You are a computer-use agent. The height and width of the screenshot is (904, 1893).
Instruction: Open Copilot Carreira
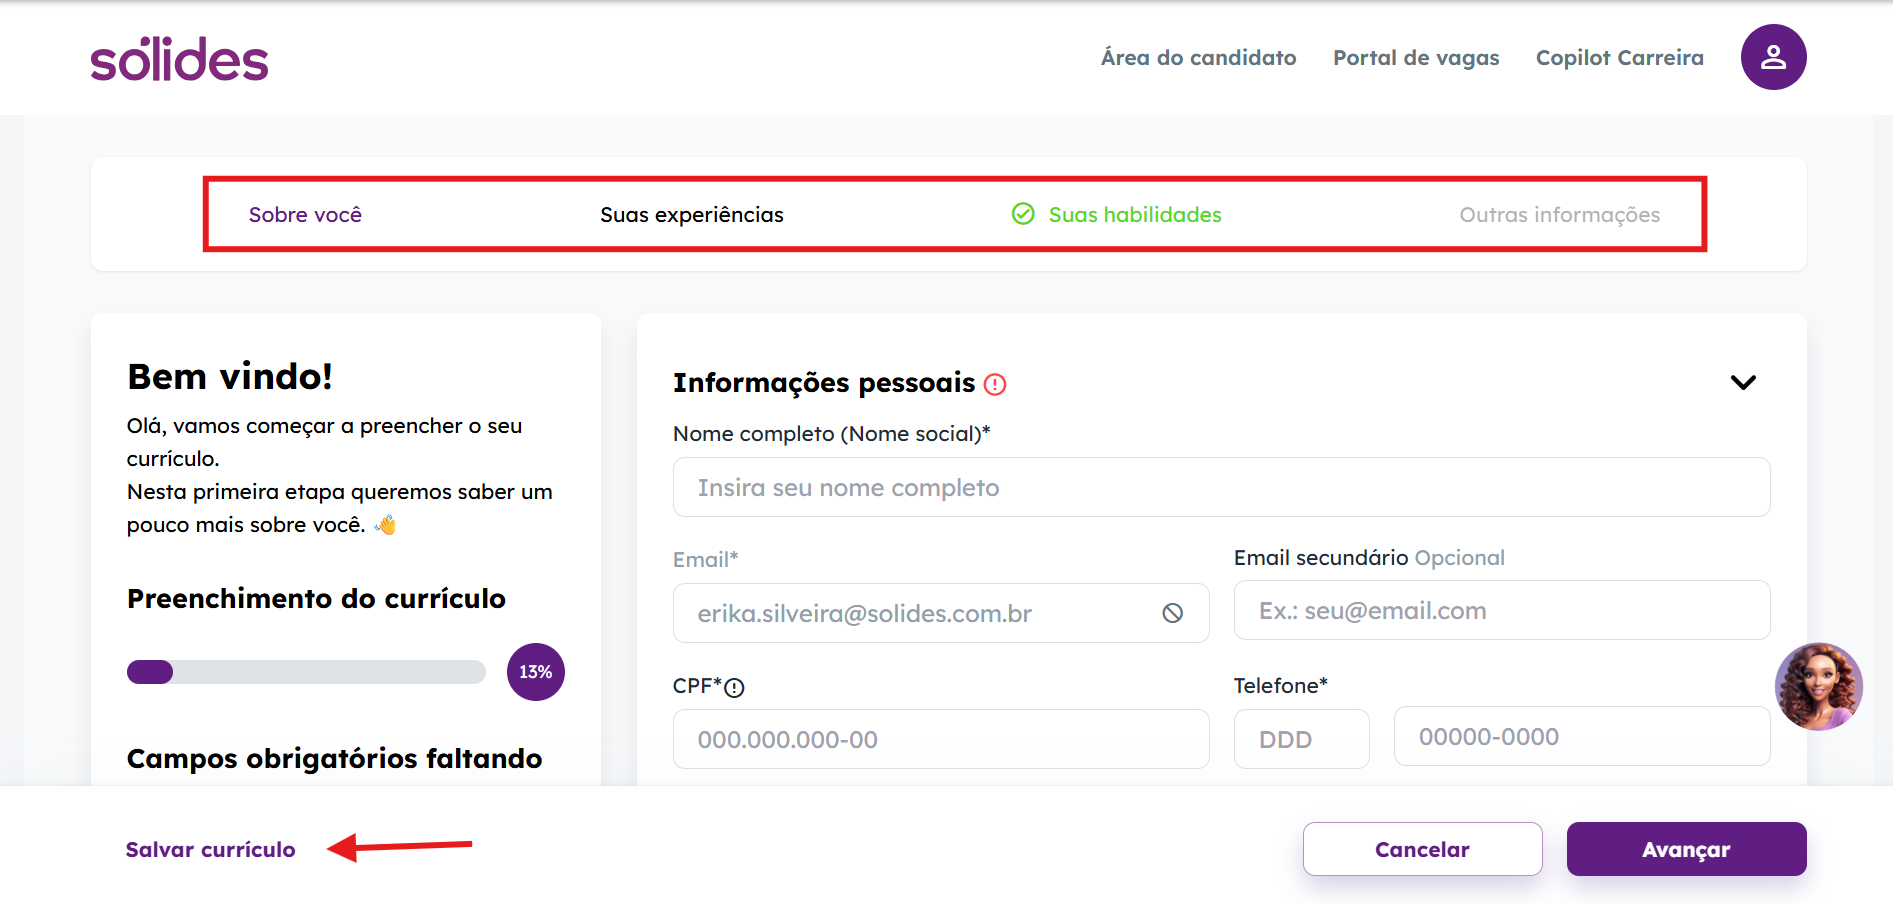[x=1619, y=58]
